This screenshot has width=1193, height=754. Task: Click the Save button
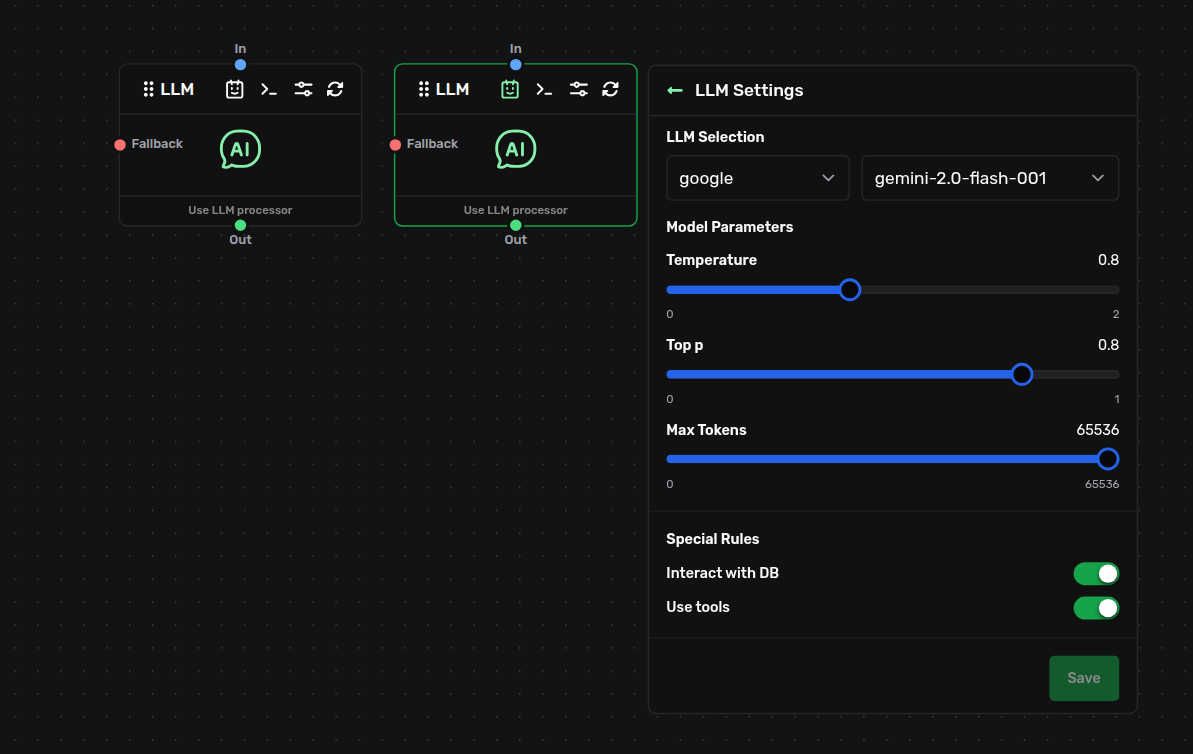tap(1084, 678)
